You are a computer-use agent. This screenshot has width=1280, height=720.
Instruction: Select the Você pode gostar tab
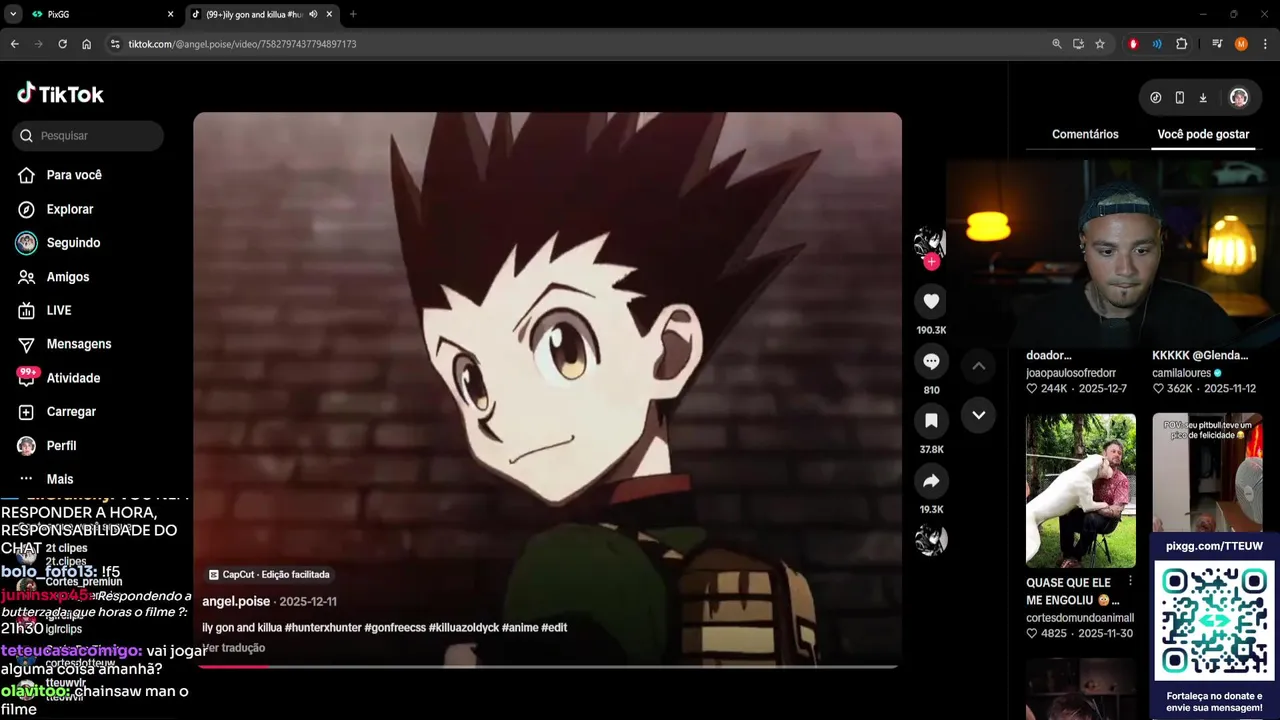(1203, 134)
